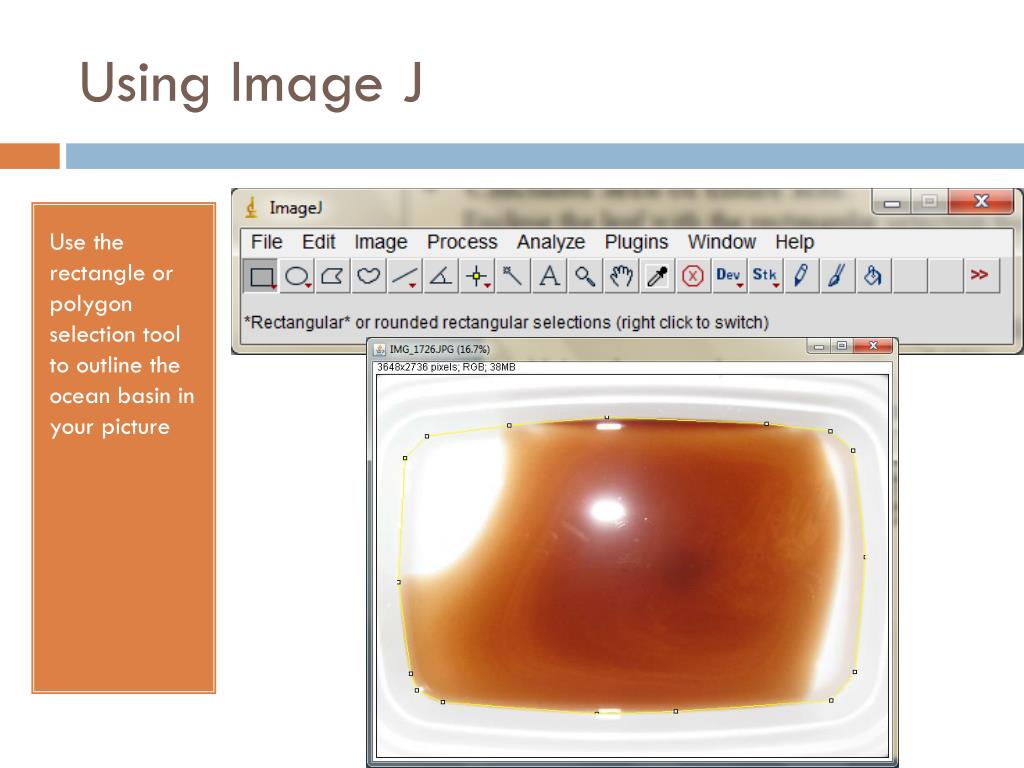Click the orange instruction text box

click(123, 448)
